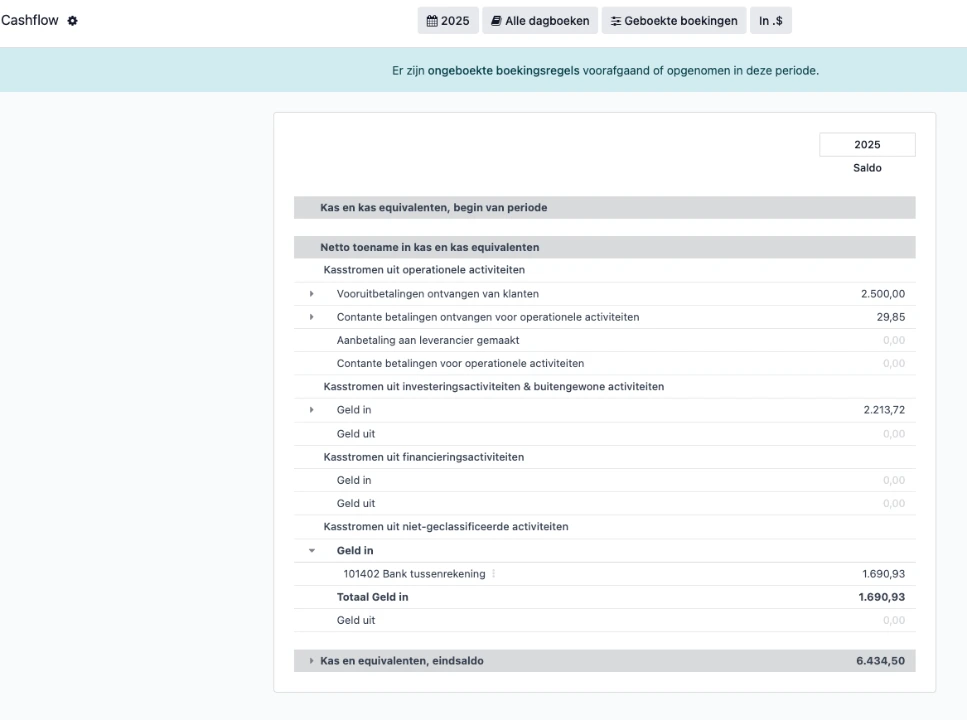Expand Contante betalingen ontvangen row arrow

coord(311,317)
